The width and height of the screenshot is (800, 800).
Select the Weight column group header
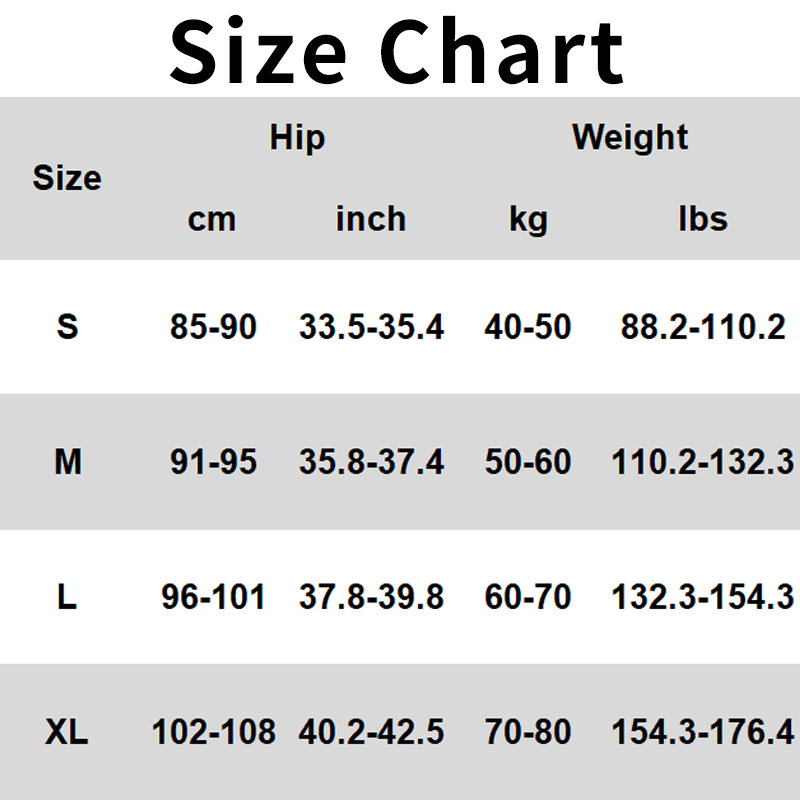pyautogui.click(x=630, y=137)
